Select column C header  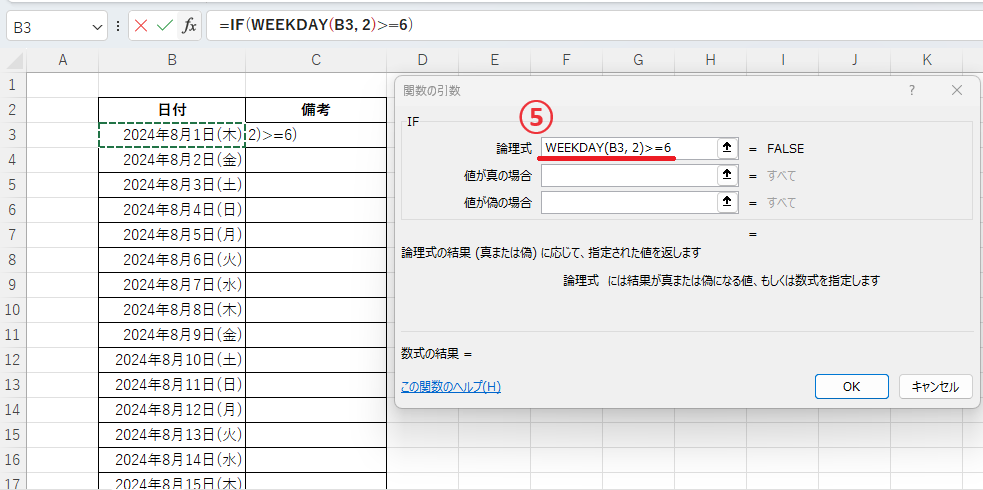click(x=316, y=60)
